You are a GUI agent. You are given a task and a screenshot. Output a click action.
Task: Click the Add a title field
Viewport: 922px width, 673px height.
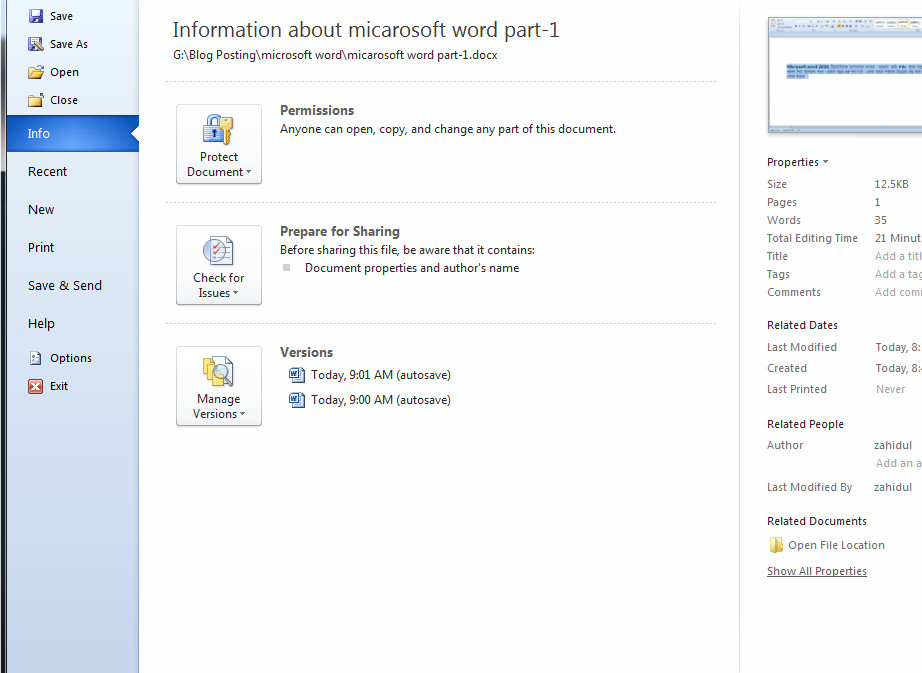coord(898,256)
